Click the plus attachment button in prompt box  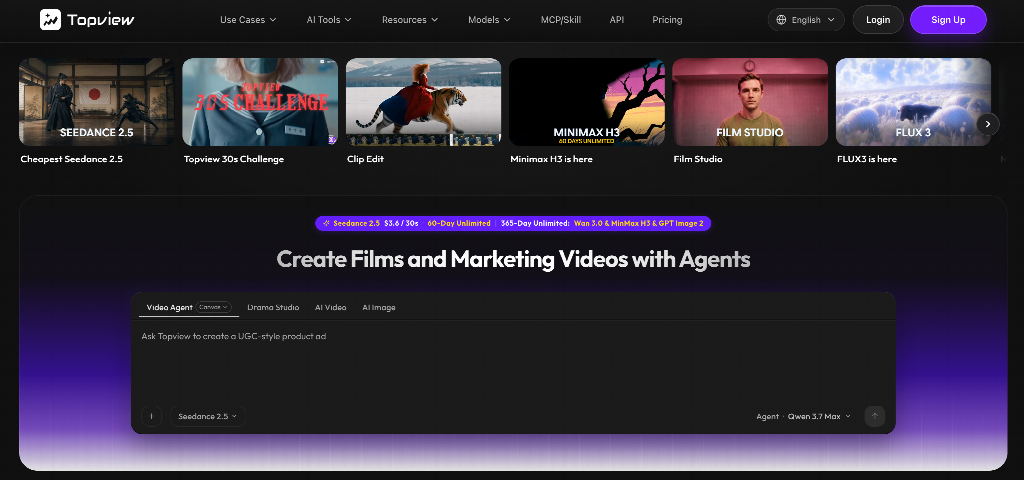(152, 416)
